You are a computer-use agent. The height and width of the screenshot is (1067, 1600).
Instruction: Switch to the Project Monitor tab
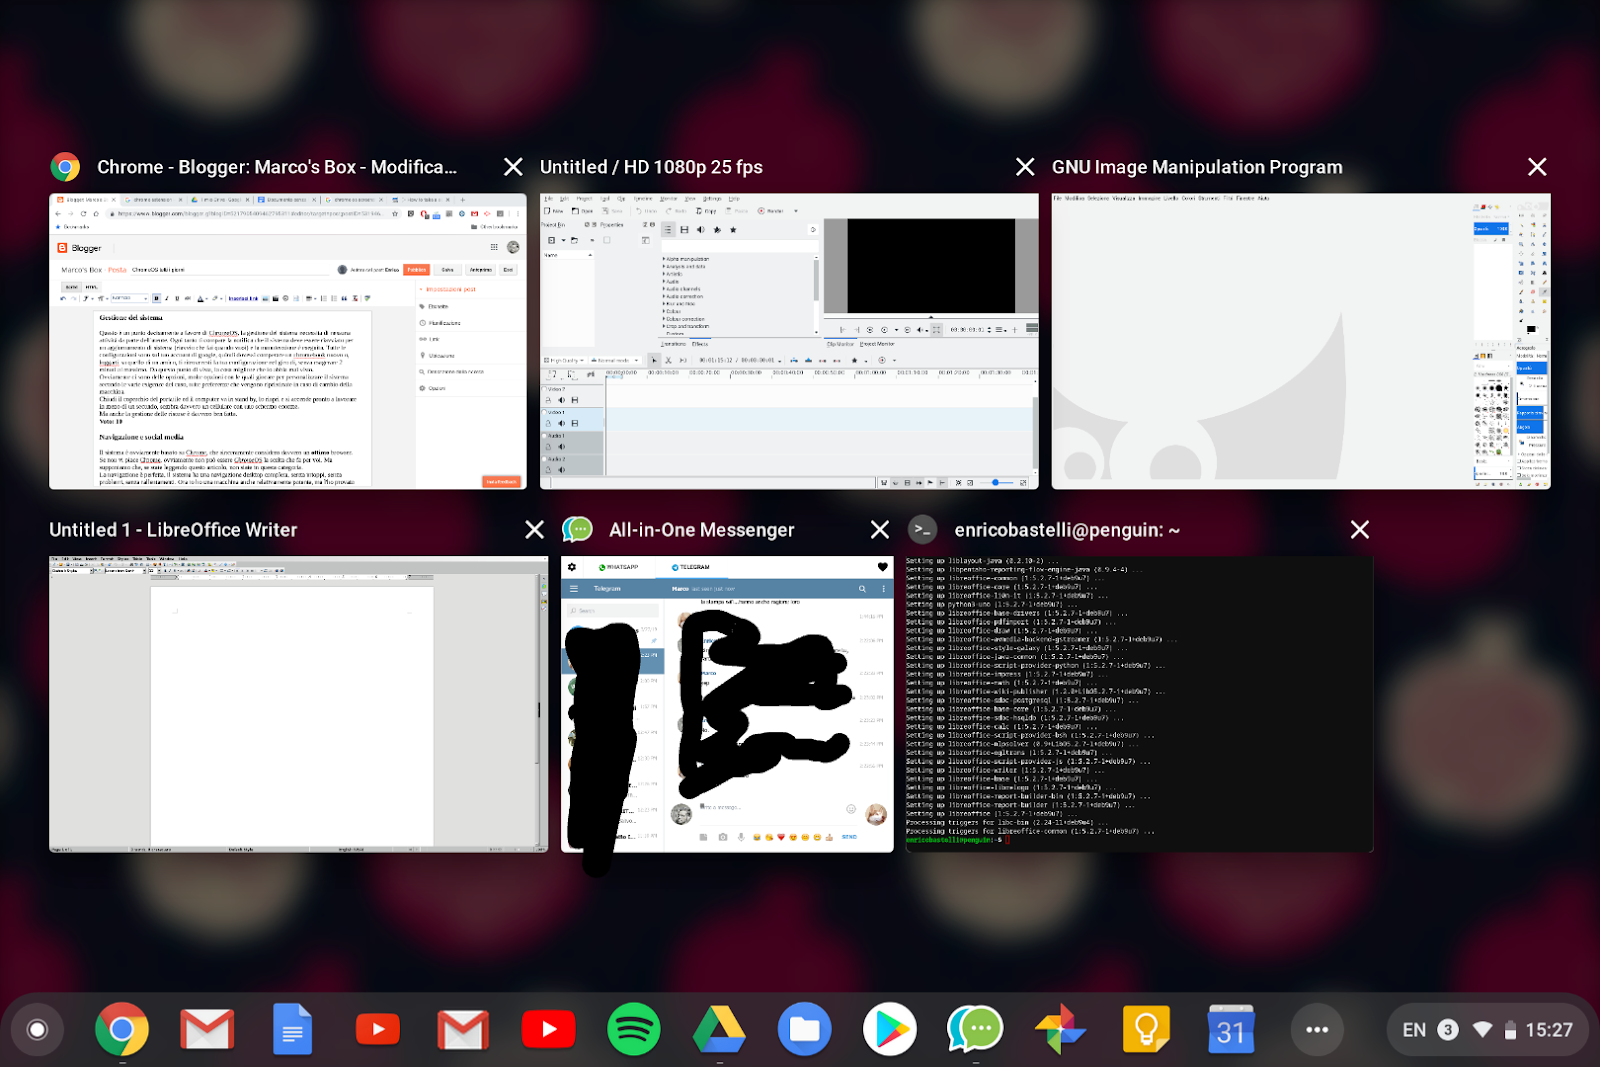pos(877,344)
